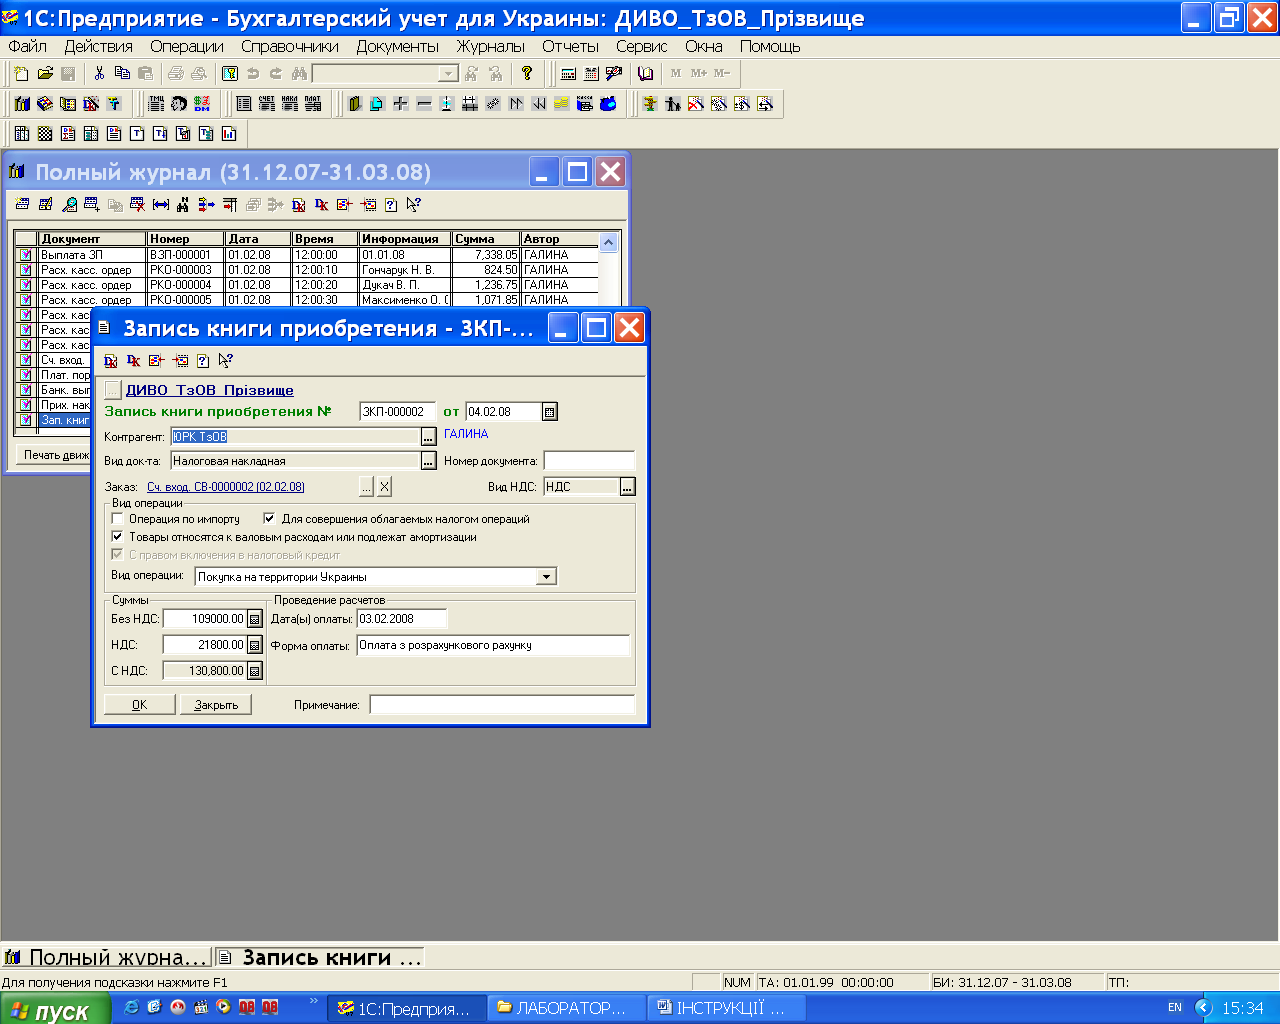
Task: Open the date picker next to 04.02.08
Action: [549, 412]
